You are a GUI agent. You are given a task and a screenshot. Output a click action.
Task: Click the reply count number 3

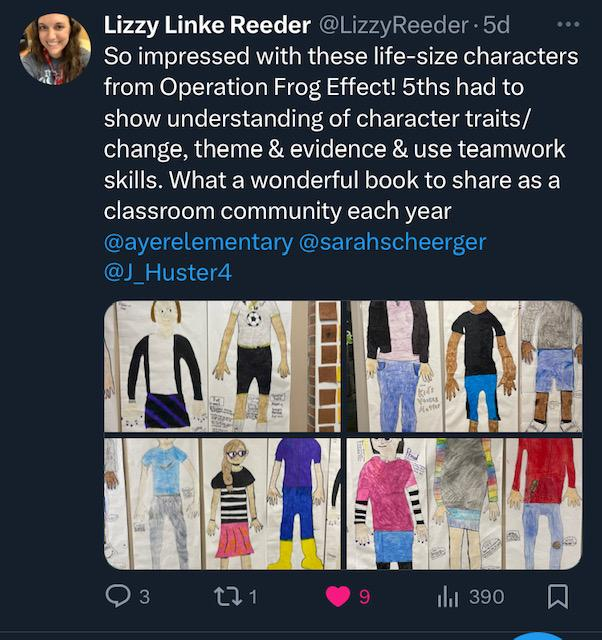click(x=144, y=596)
